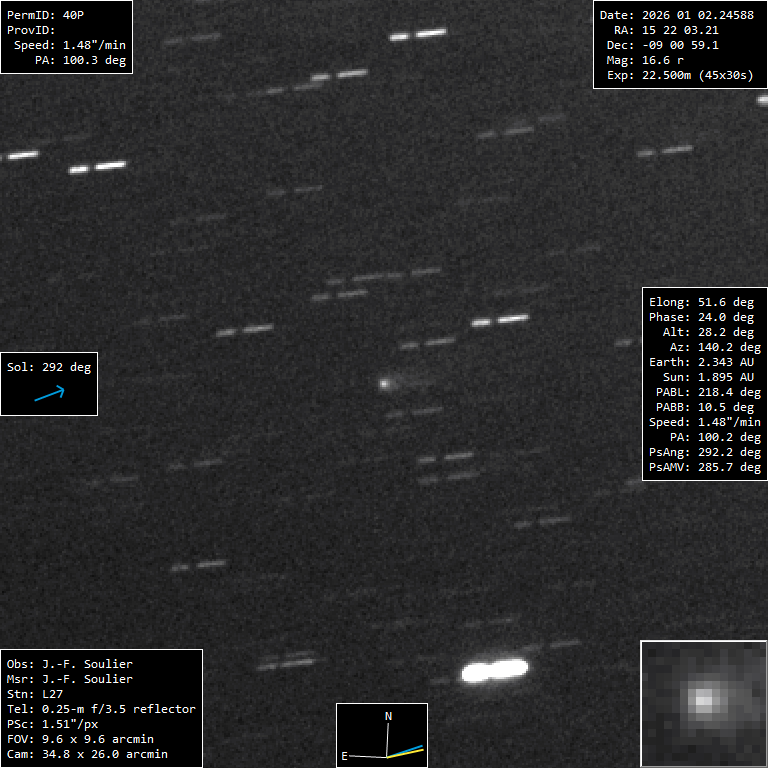
Task: Select the E label on compass
Action: (344, 756)
